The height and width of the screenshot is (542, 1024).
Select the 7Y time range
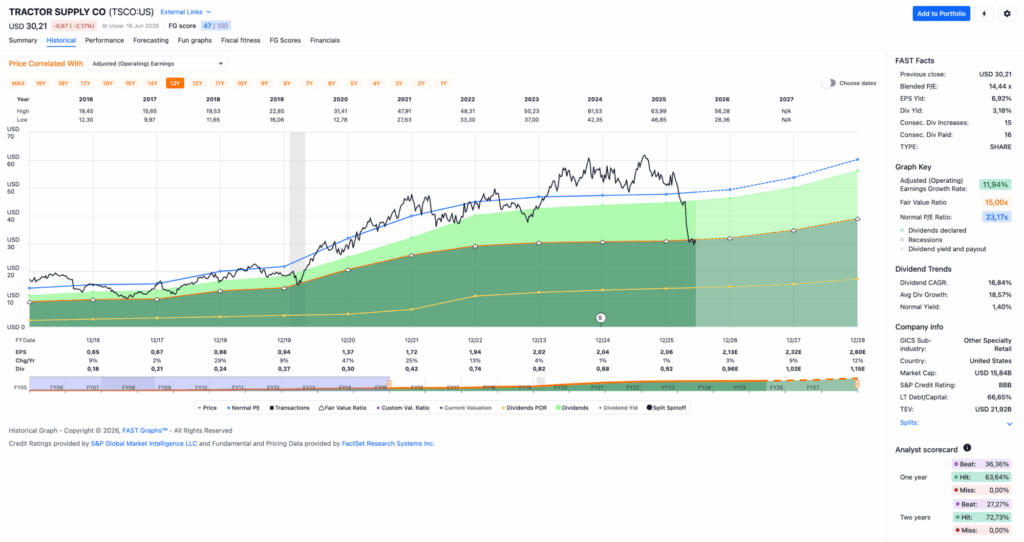coord(309,83)
